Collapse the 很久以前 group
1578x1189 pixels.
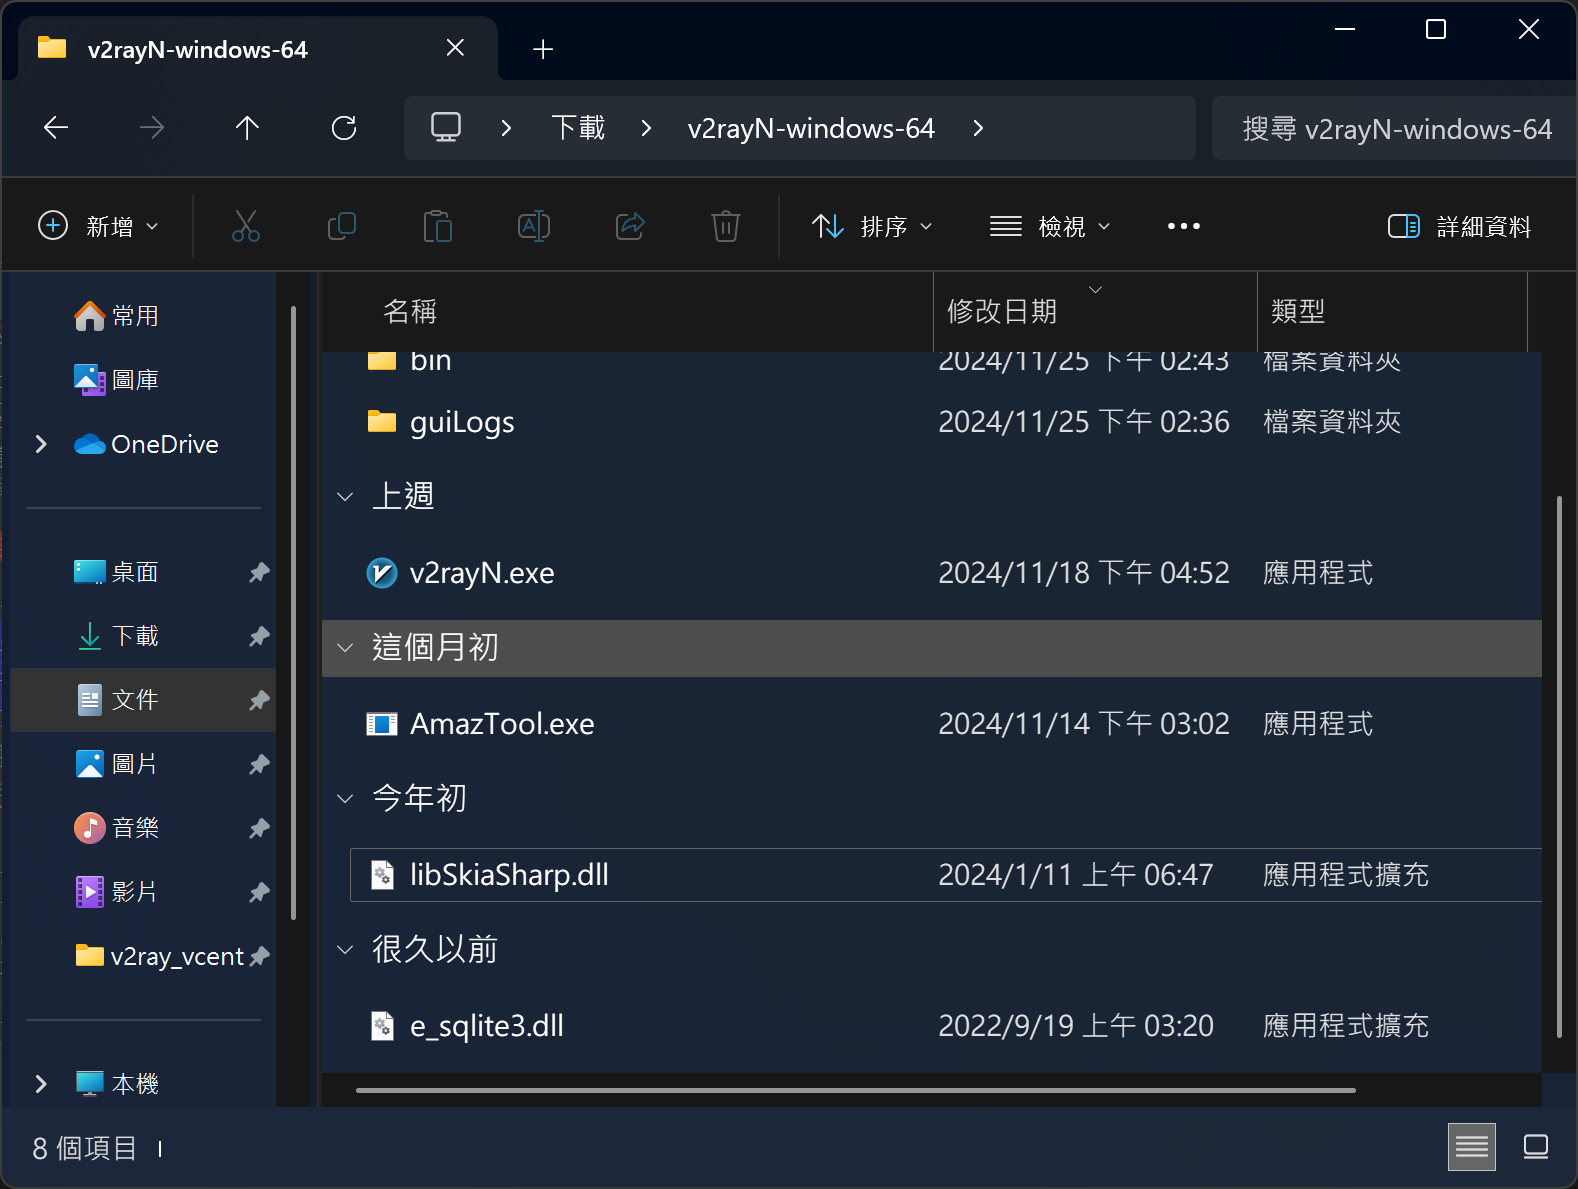coord(345,950)
